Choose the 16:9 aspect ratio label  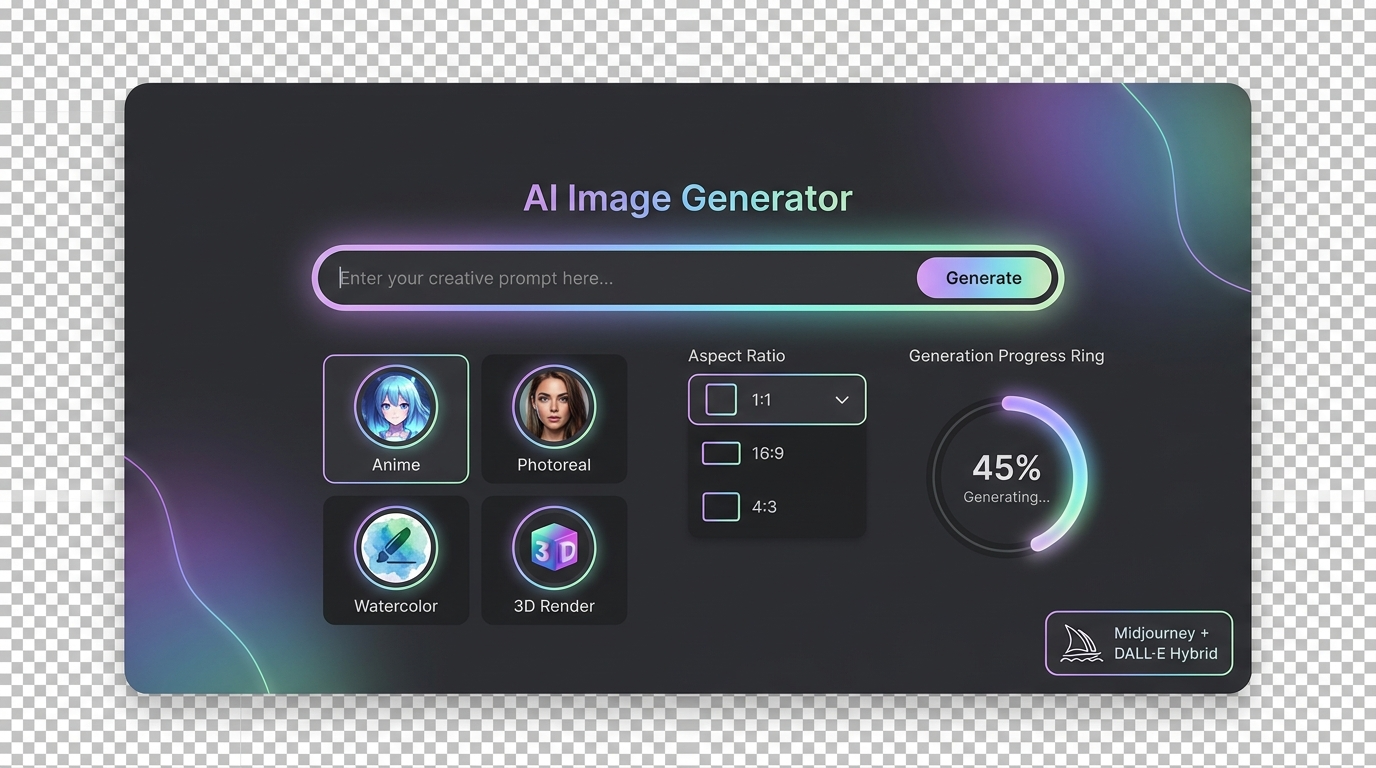pyautogui.click(x=768, y=453)
